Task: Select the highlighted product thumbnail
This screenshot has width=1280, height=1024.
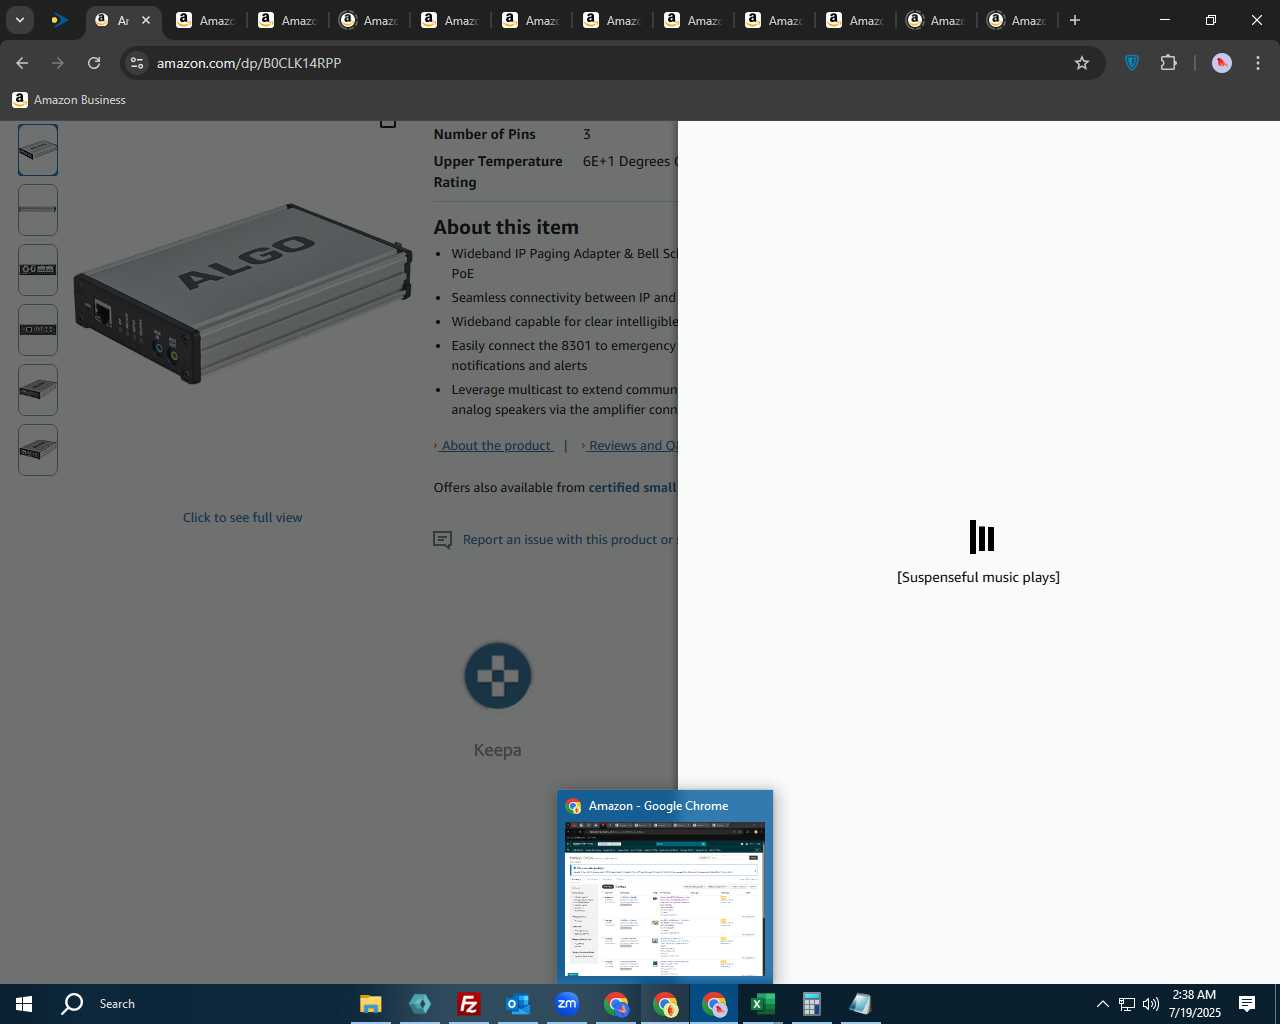Action: (38, 150)
